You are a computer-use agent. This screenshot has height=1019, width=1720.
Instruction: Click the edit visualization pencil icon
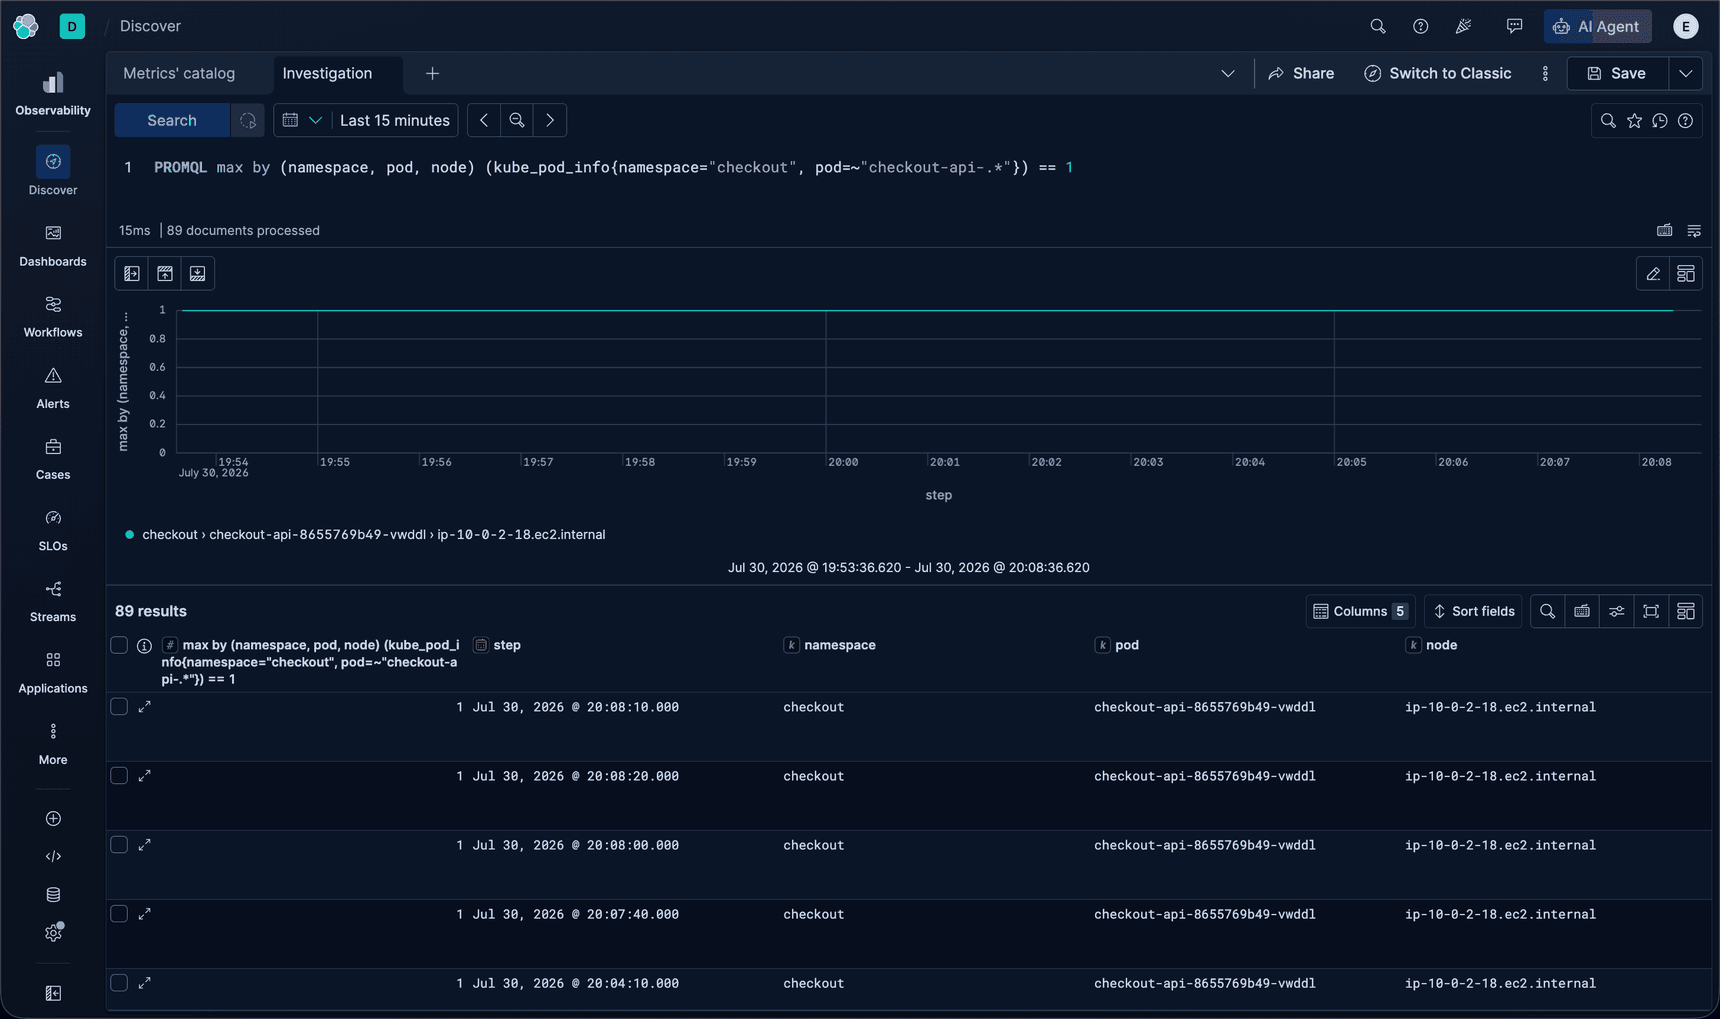tap(1653, 273)
